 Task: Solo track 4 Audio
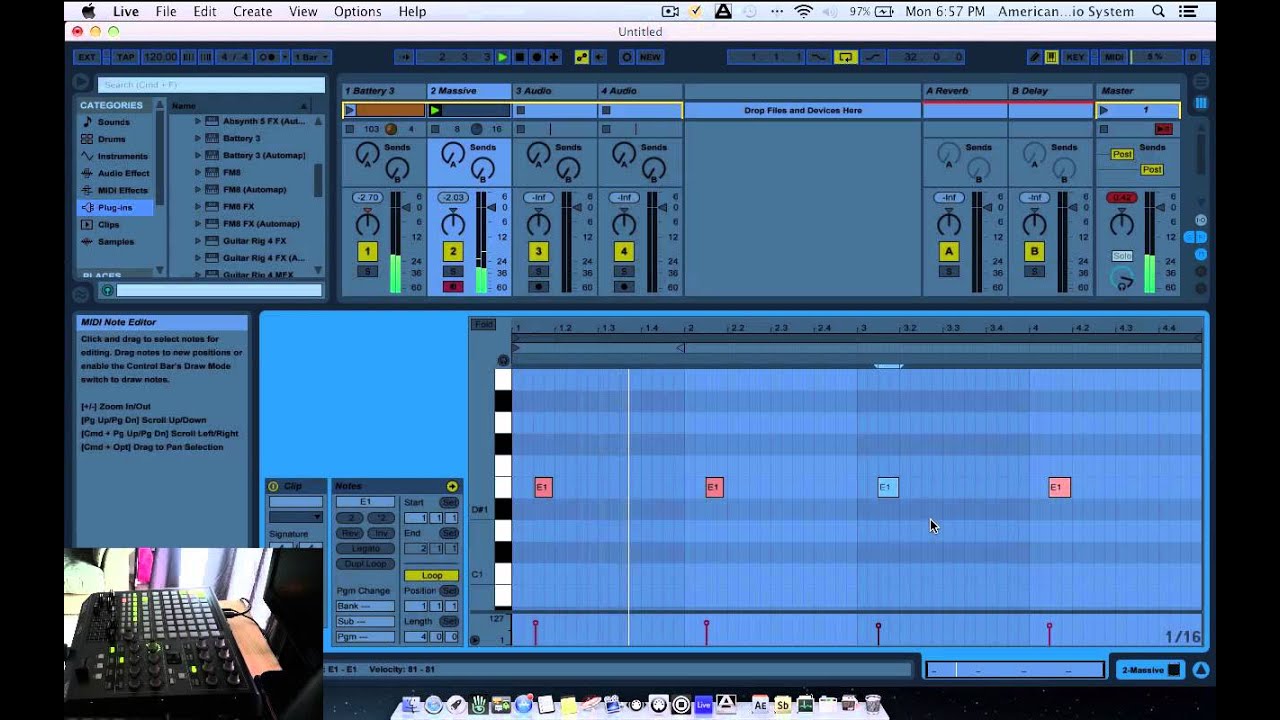click(624, 272)
